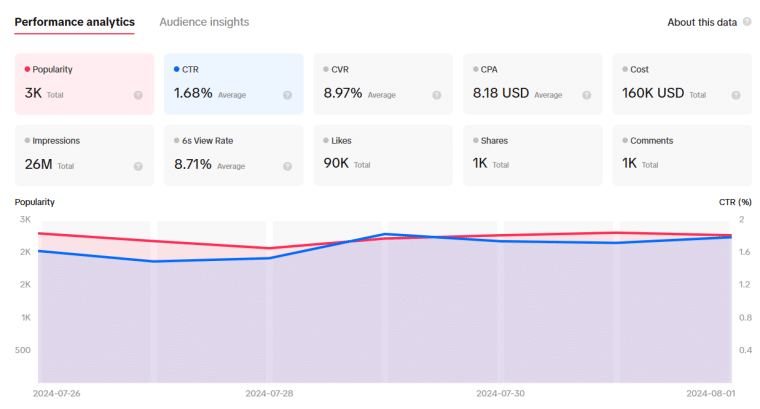Click the About this data link

702,22
